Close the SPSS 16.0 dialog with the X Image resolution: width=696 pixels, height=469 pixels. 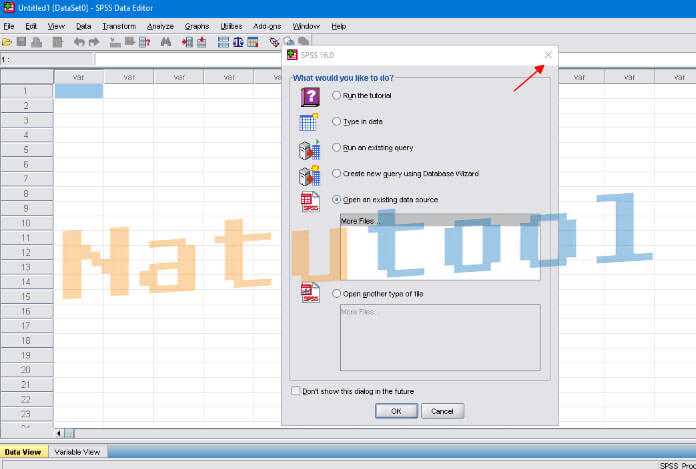click(x=548, y=55)
